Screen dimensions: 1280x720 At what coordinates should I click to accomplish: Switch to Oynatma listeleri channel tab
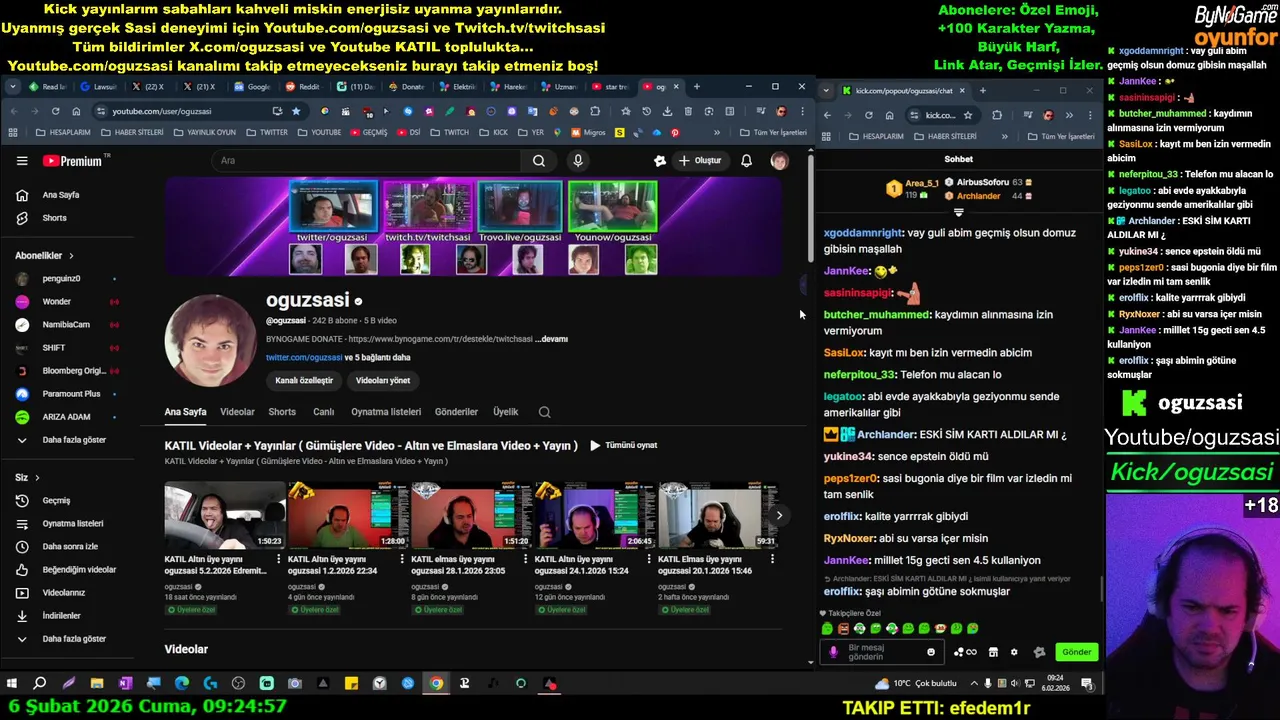point(386,412)
